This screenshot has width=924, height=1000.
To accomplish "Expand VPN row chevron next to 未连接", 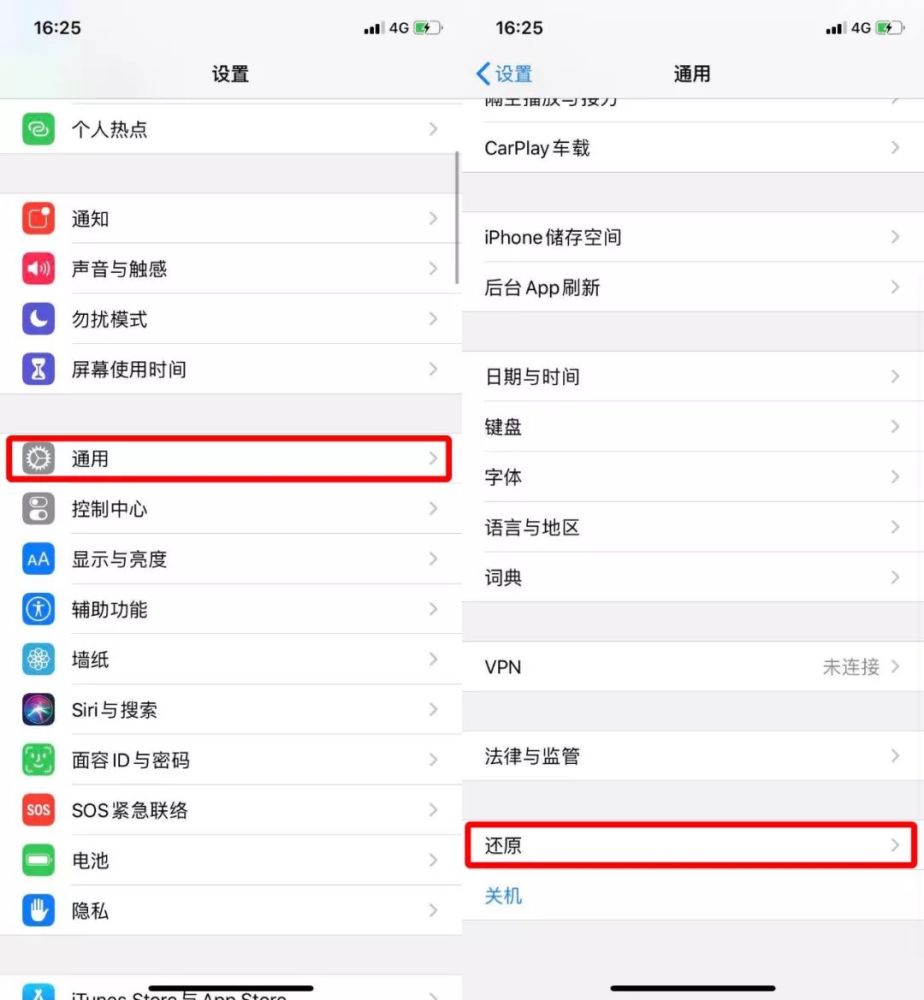I will [895, 667].
